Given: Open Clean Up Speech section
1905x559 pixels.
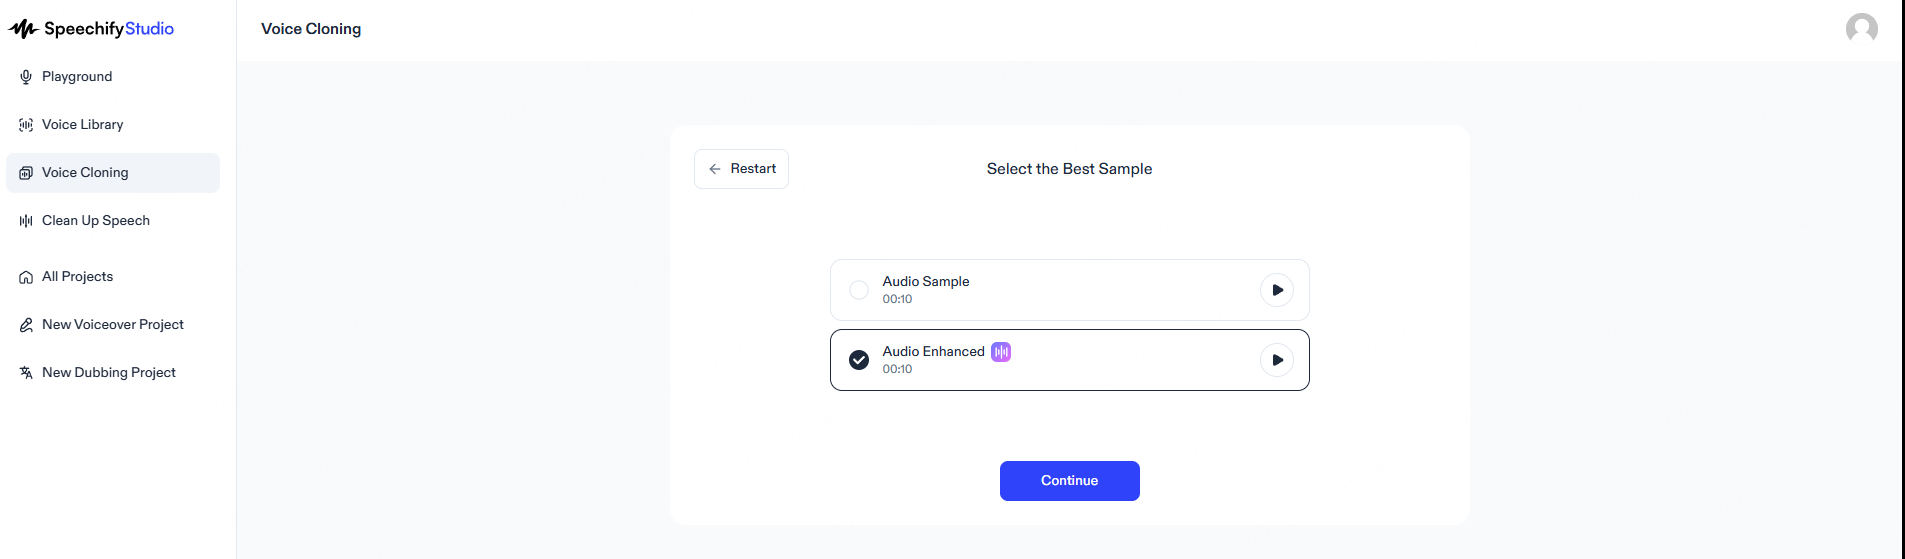Looking at the screenshot, I should 96,221.
